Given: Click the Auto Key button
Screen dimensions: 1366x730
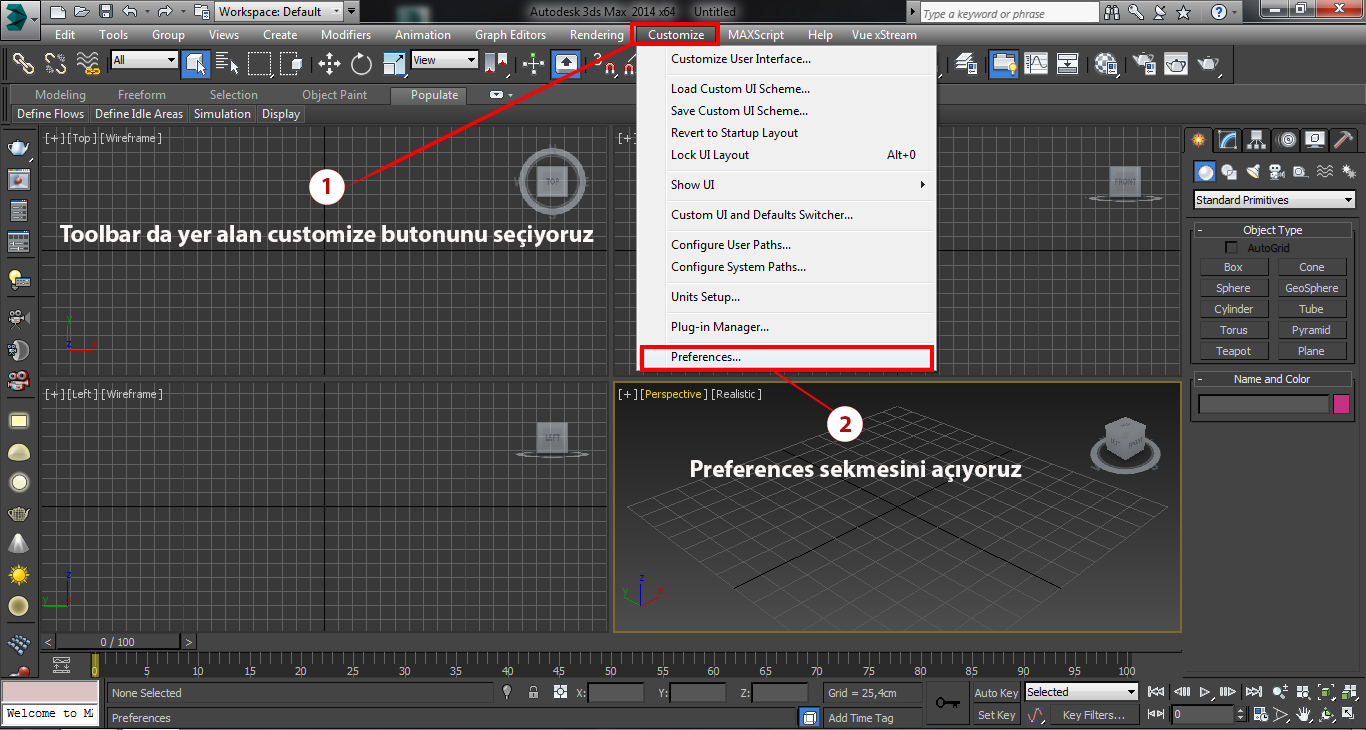Looking at the screenshot, I should point(995,693).
